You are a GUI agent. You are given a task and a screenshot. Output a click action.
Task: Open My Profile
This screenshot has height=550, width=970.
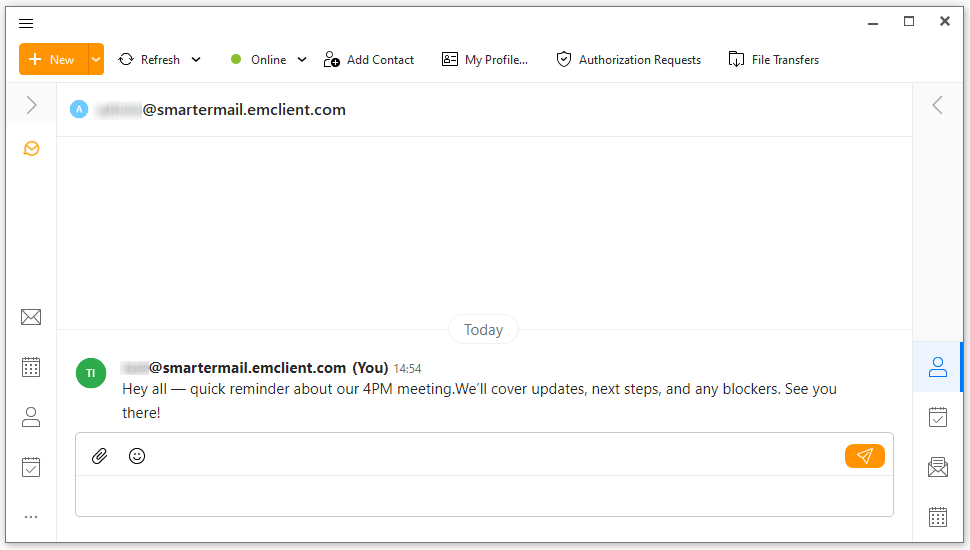click(x=485, y=60)
